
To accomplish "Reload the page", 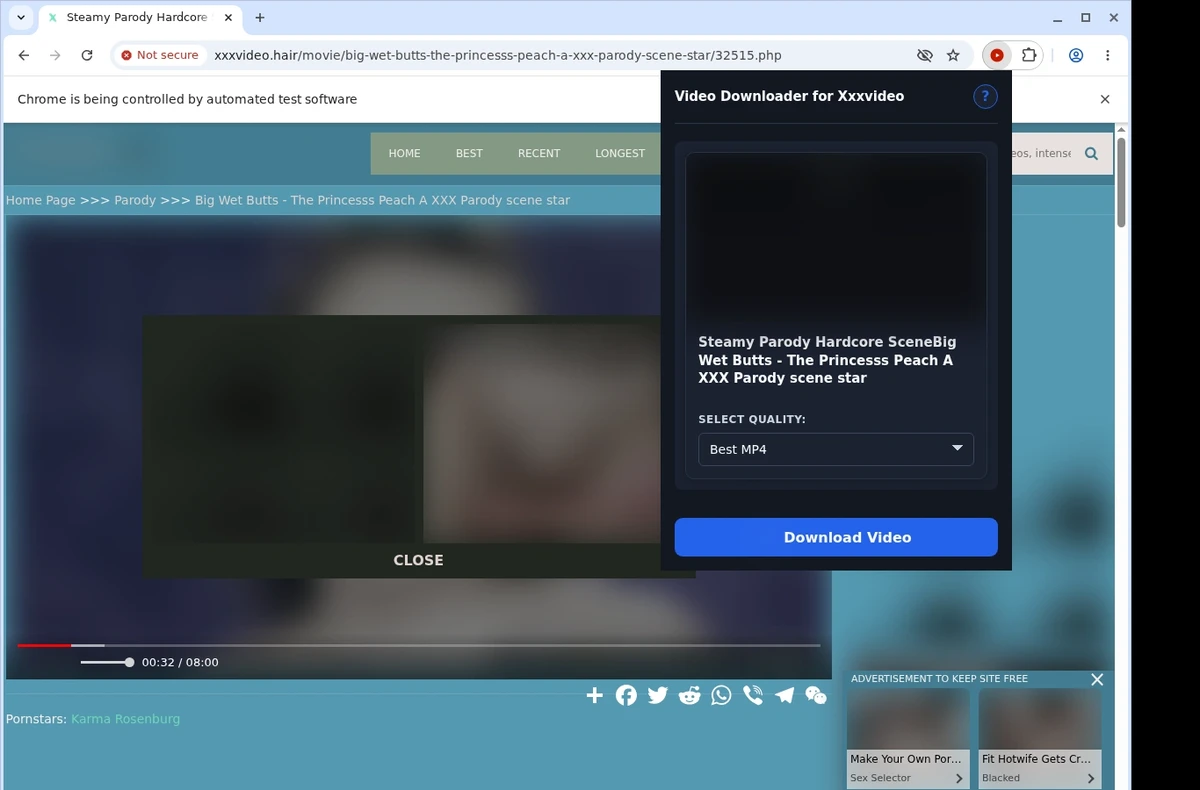I will tap(87, 56).
